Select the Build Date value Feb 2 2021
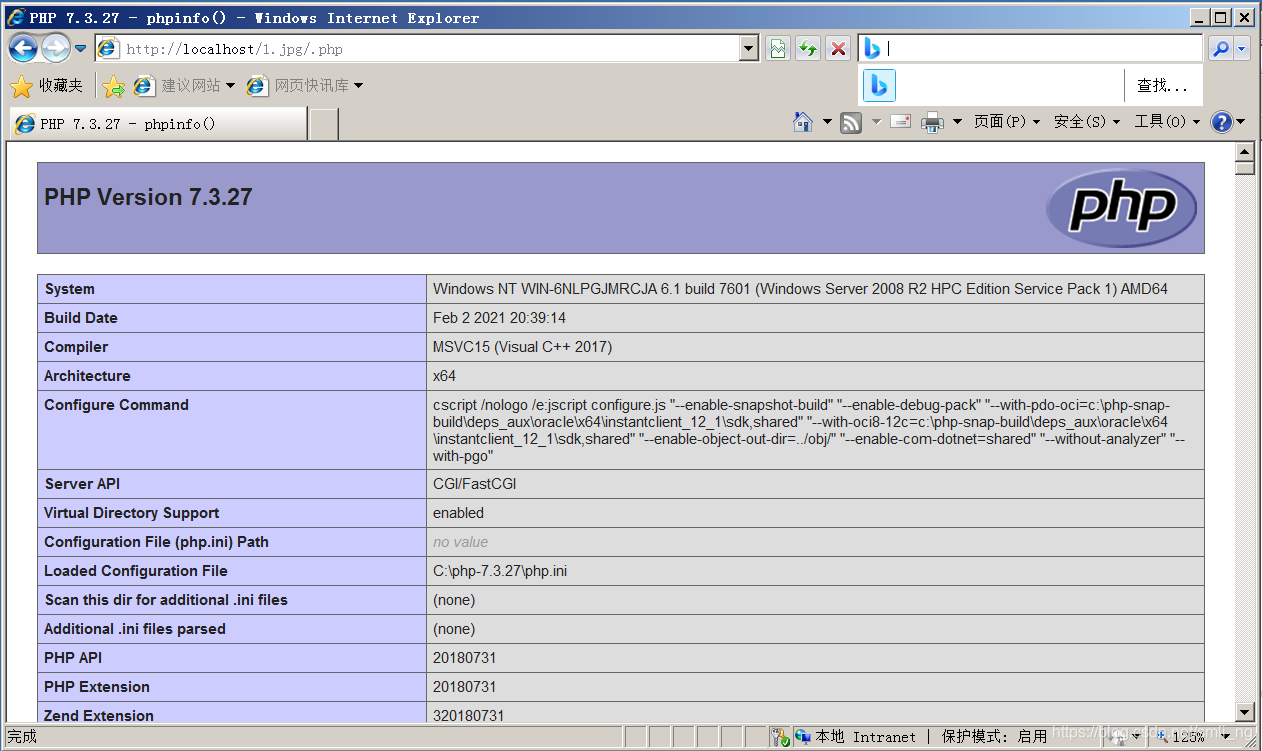Viewport: 1262px width, 751px height. 499,318
